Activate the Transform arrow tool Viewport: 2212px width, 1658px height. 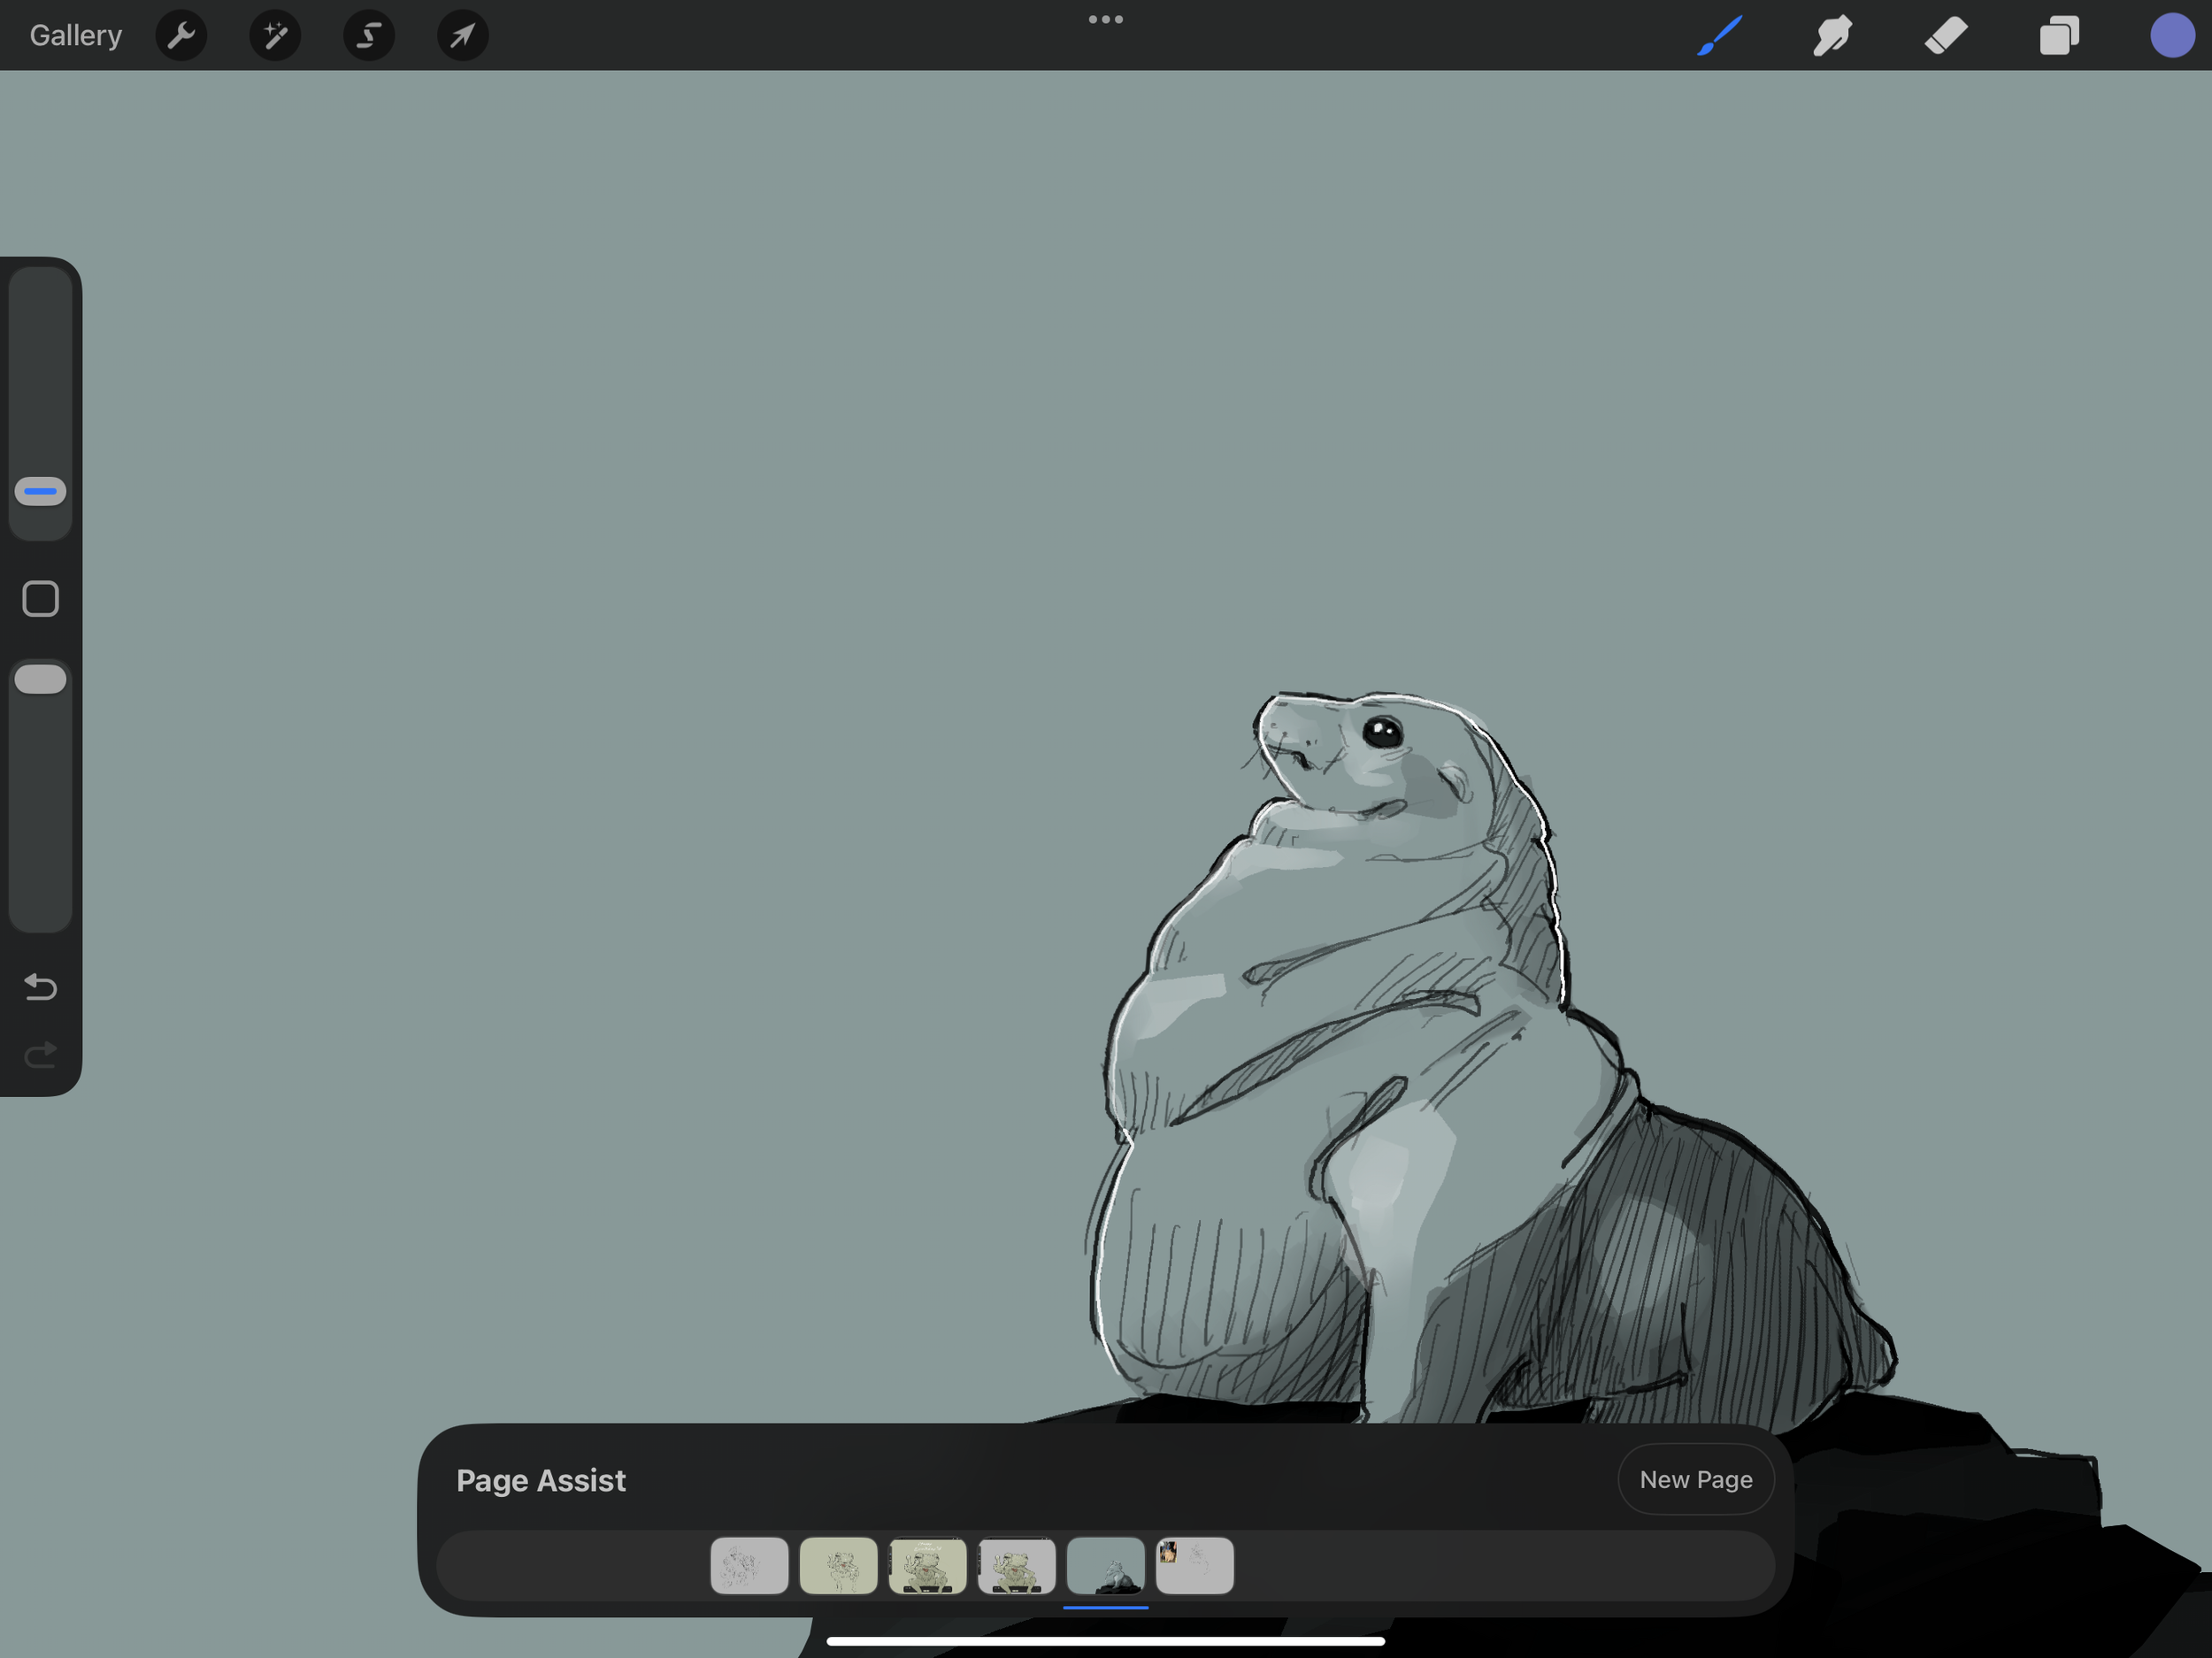click(x=462, y=36)
